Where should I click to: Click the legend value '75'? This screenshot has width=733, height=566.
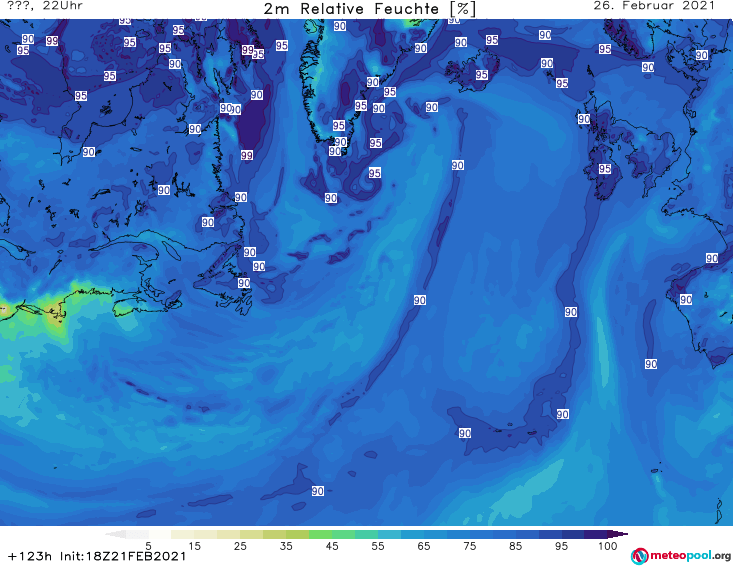tap(469, 546)
